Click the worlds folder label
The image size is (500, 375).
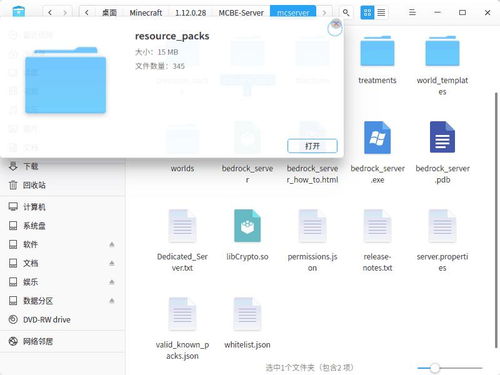[182, 168]
